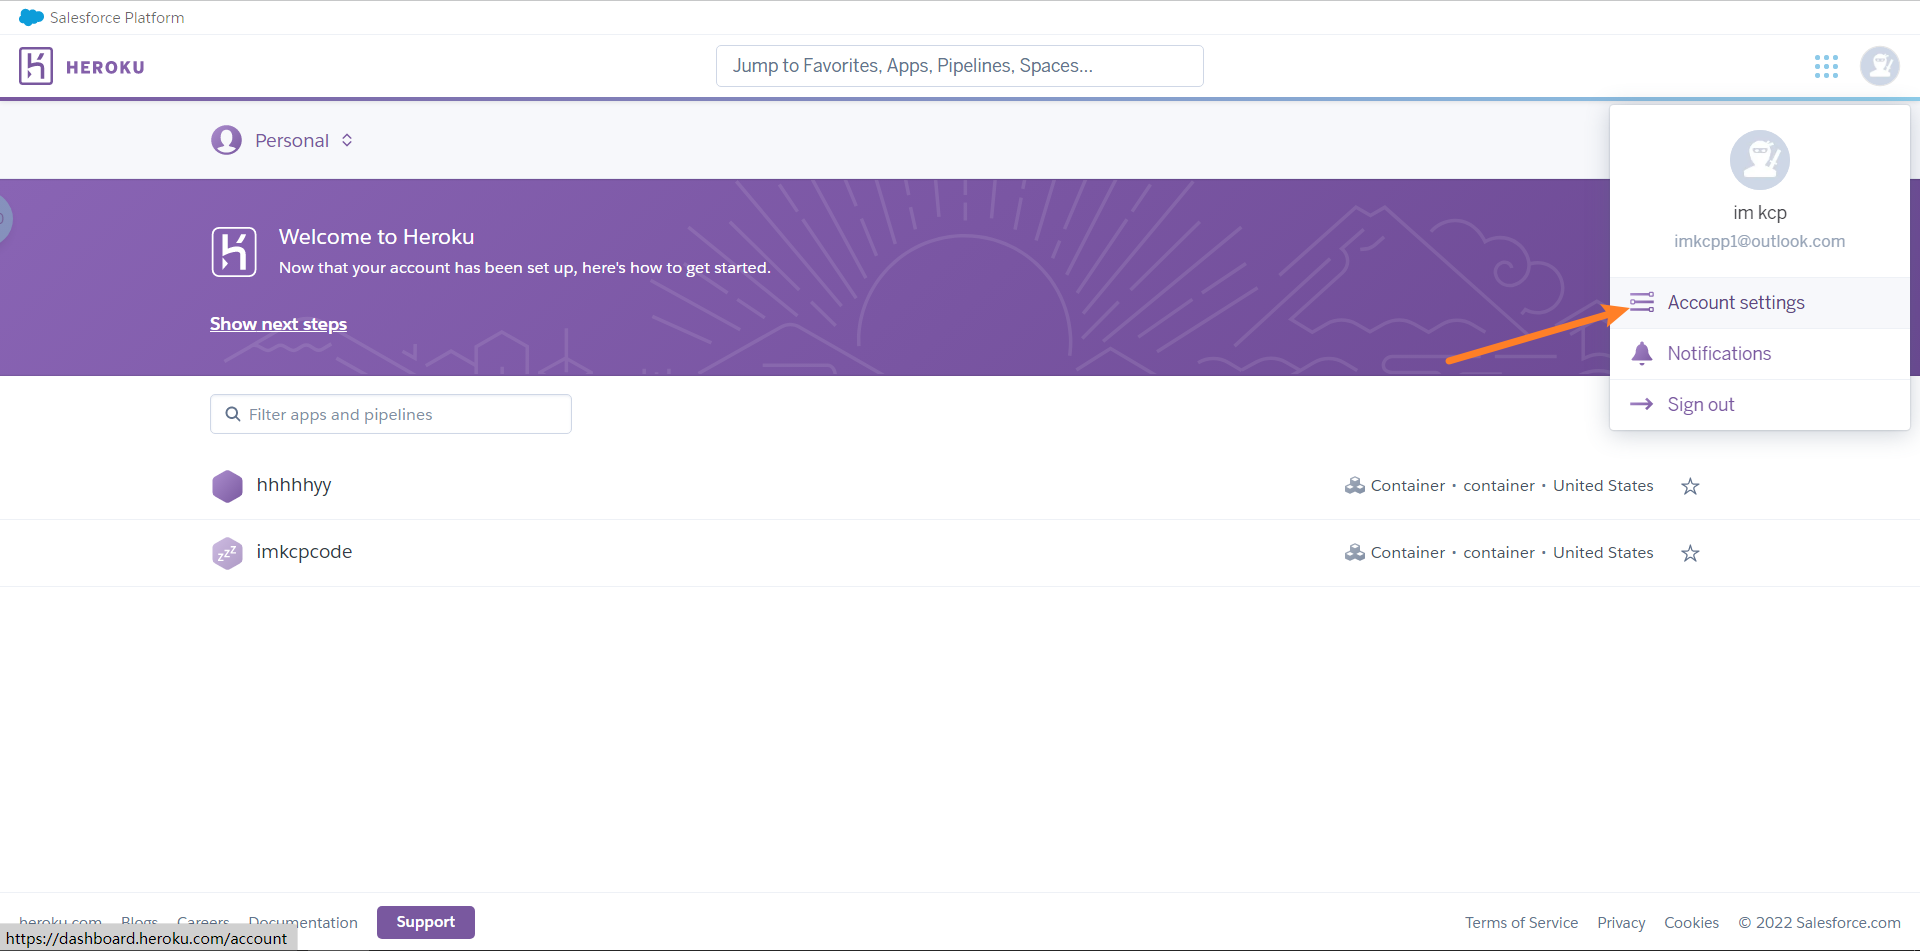Click the hhhhhyy app hexagon icon
This screenshot has width=1920, height=951.
point(227,486)
